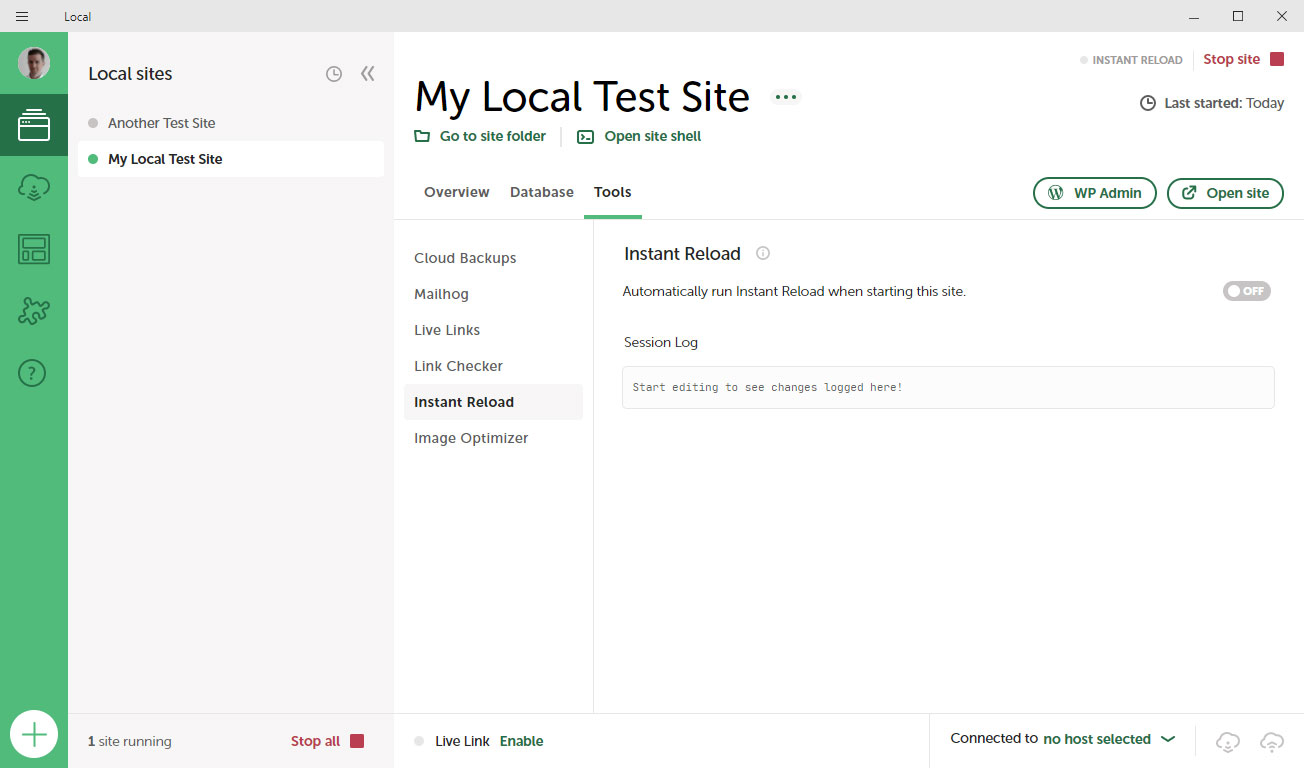Open the Local sites sidebar icon

click(x=34, y=125)
